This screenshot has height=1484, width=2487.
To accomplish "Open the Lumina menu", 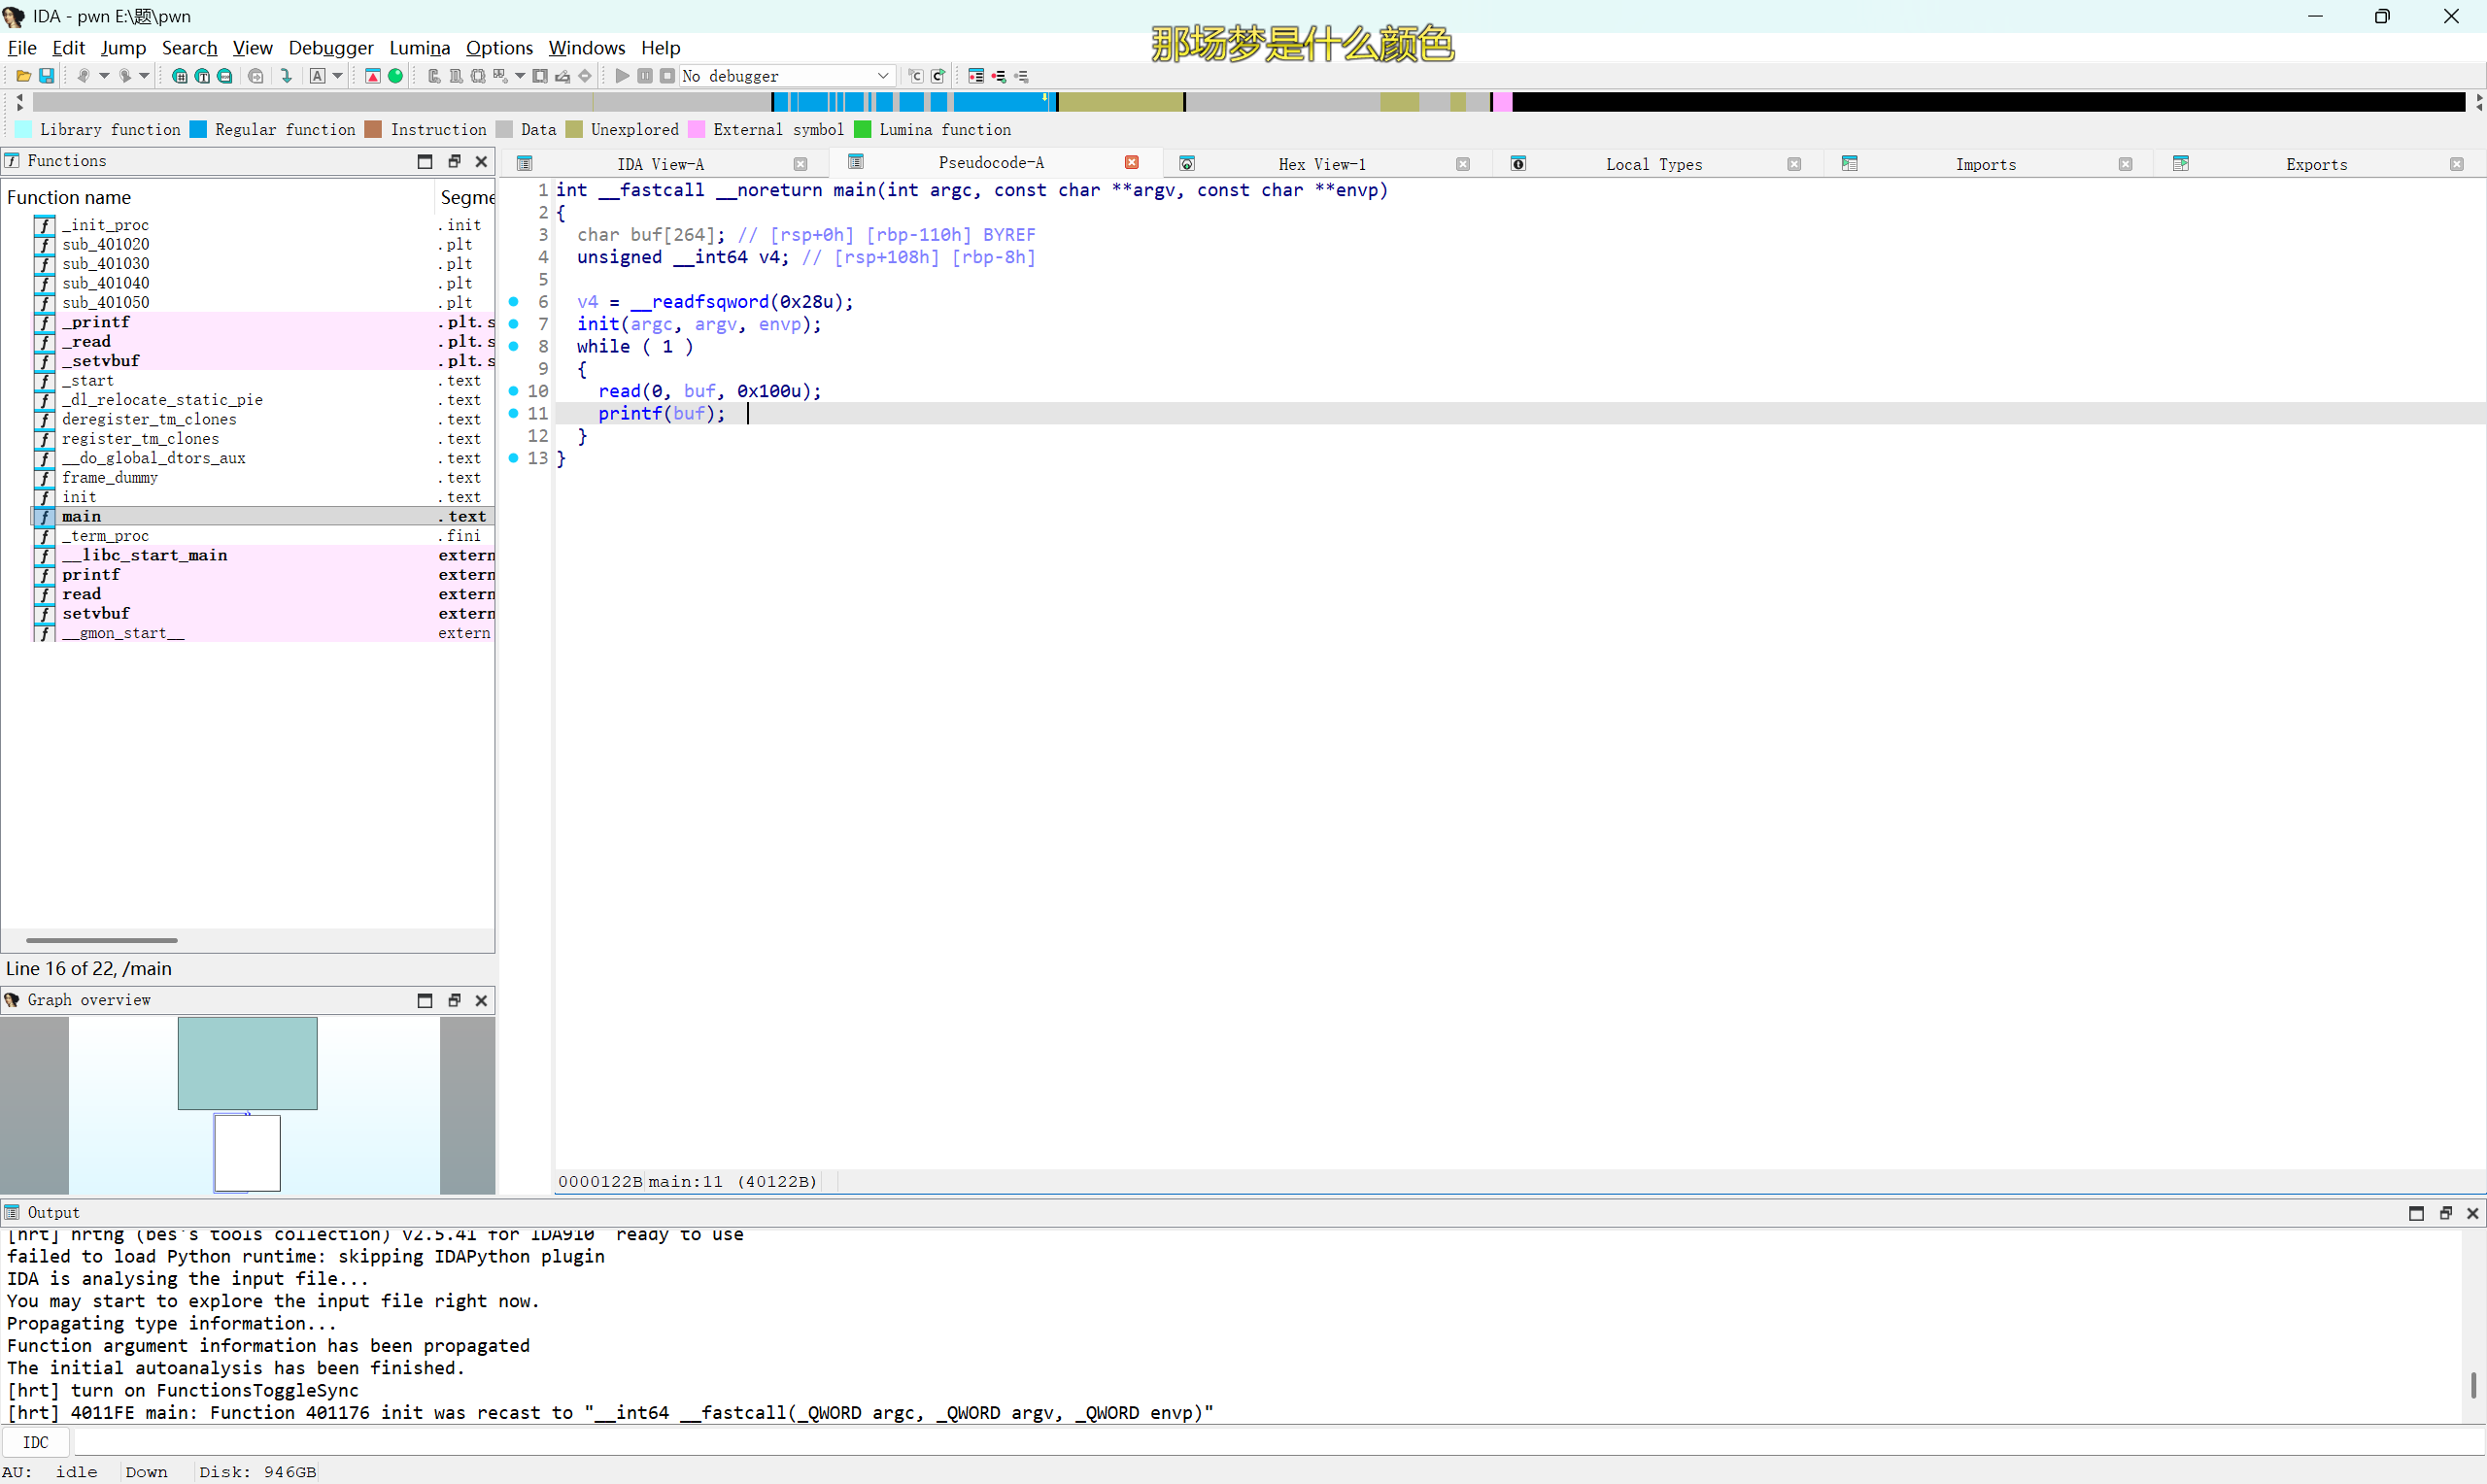I will point(419,47).
